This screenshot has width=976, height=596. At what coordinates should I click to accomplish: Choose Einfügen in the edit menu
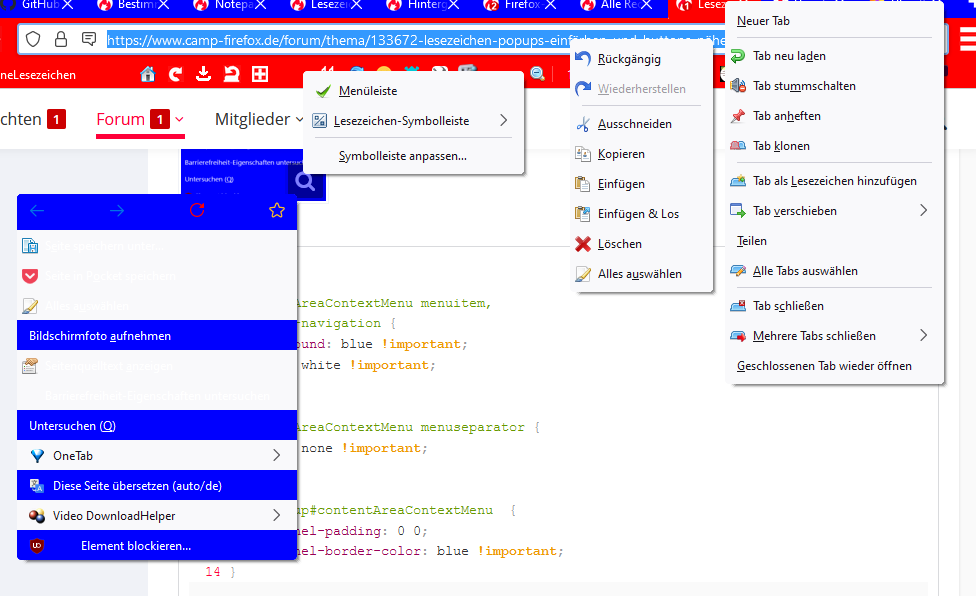click(x=642, y=184)
